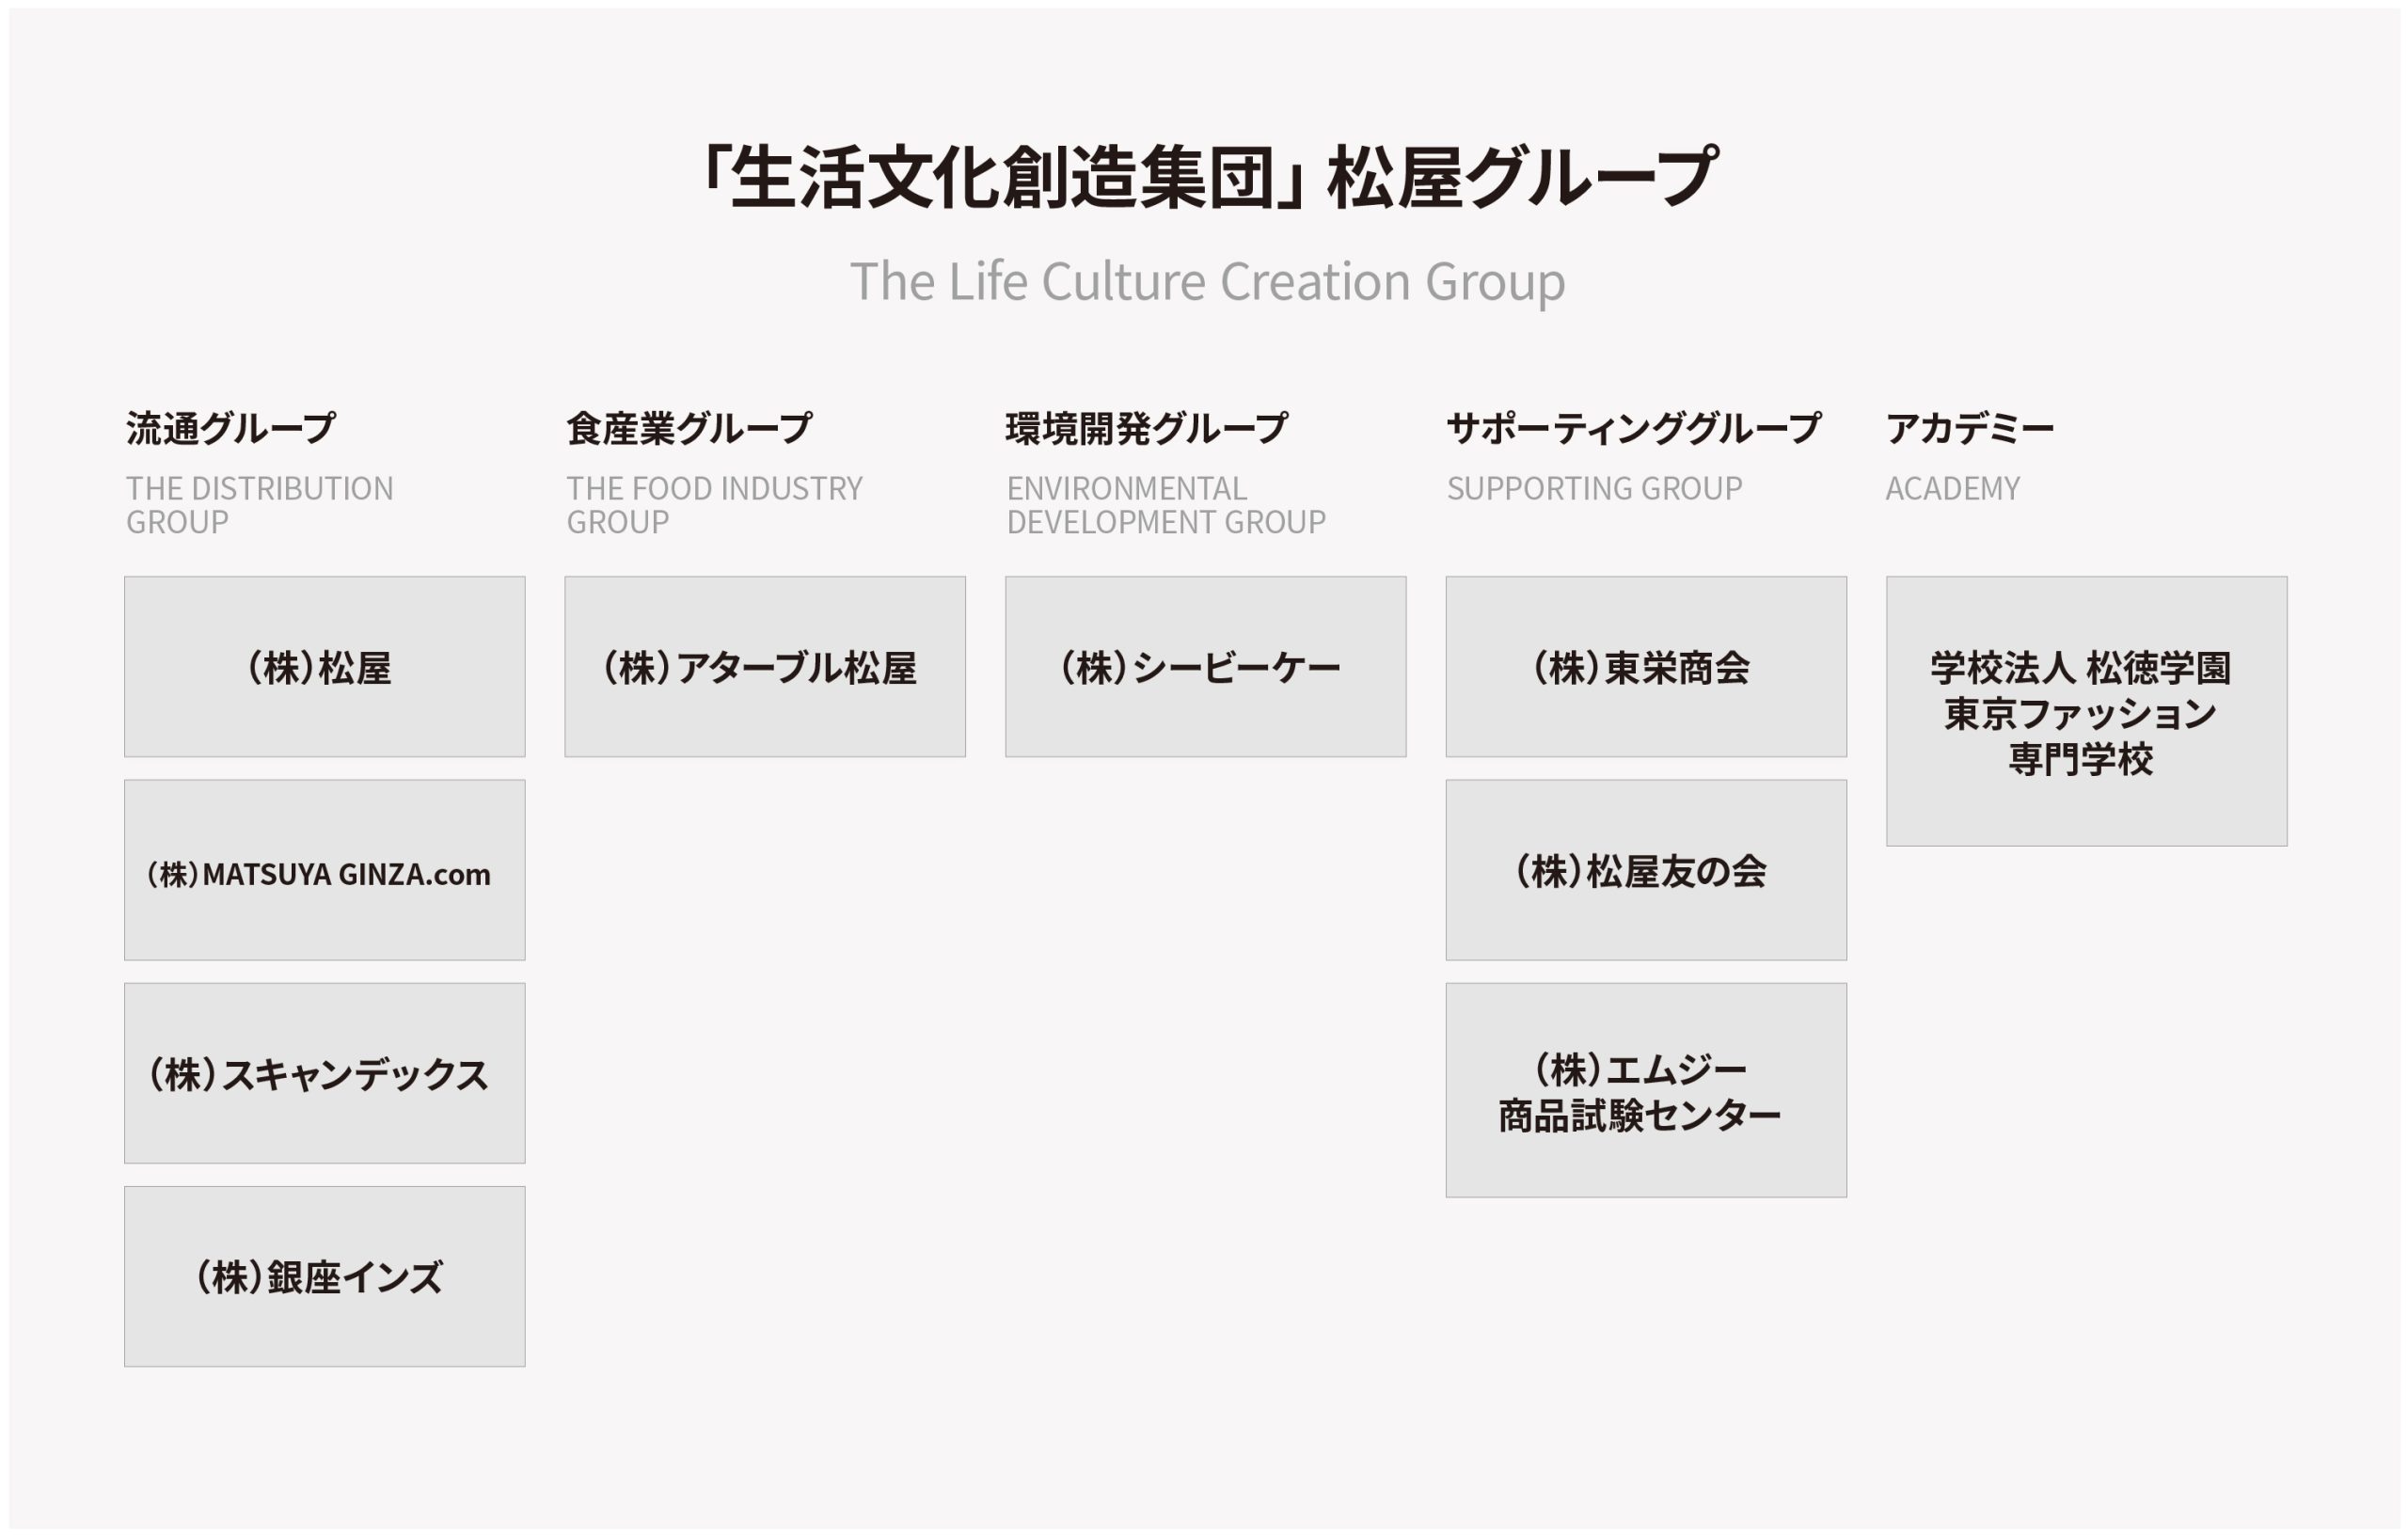The height and width of the screenshot is (1536, 2408).
Task: Open the (株)松屋友の会 box
Action: [x=1646, y=870]
